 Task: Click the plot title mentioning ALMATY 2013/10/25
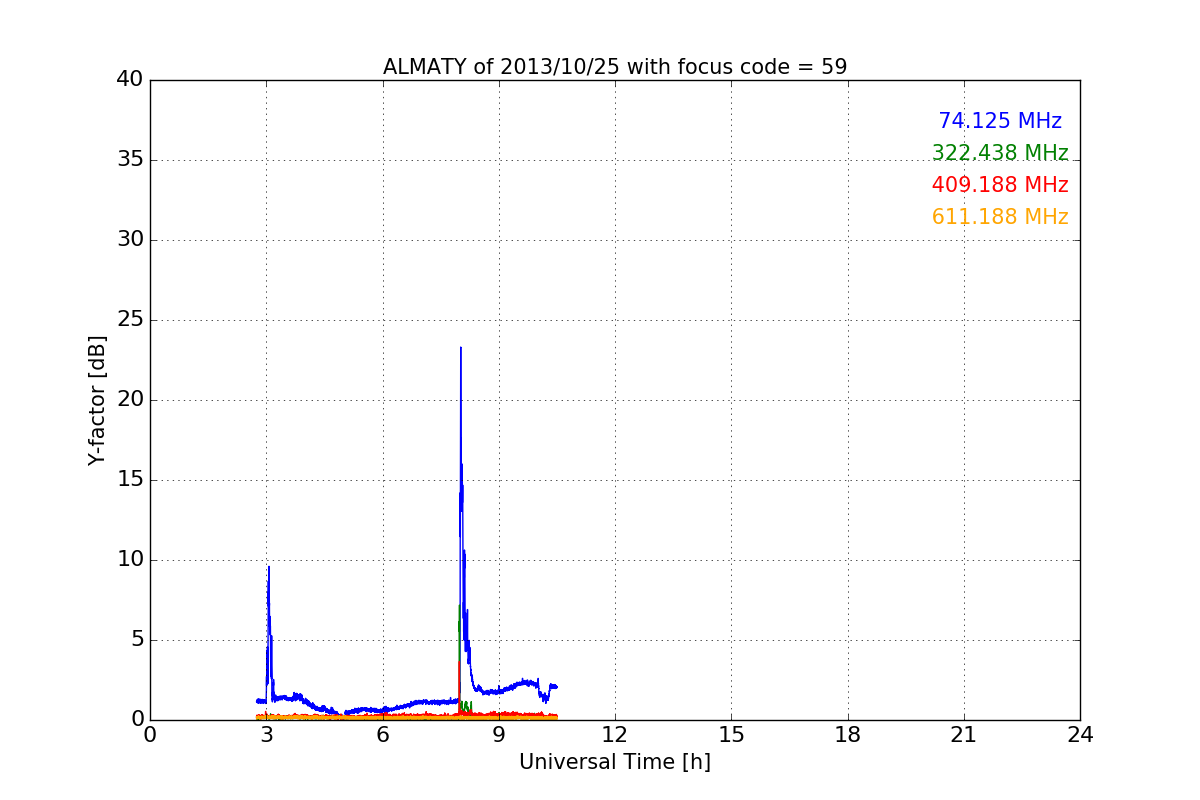615,67
